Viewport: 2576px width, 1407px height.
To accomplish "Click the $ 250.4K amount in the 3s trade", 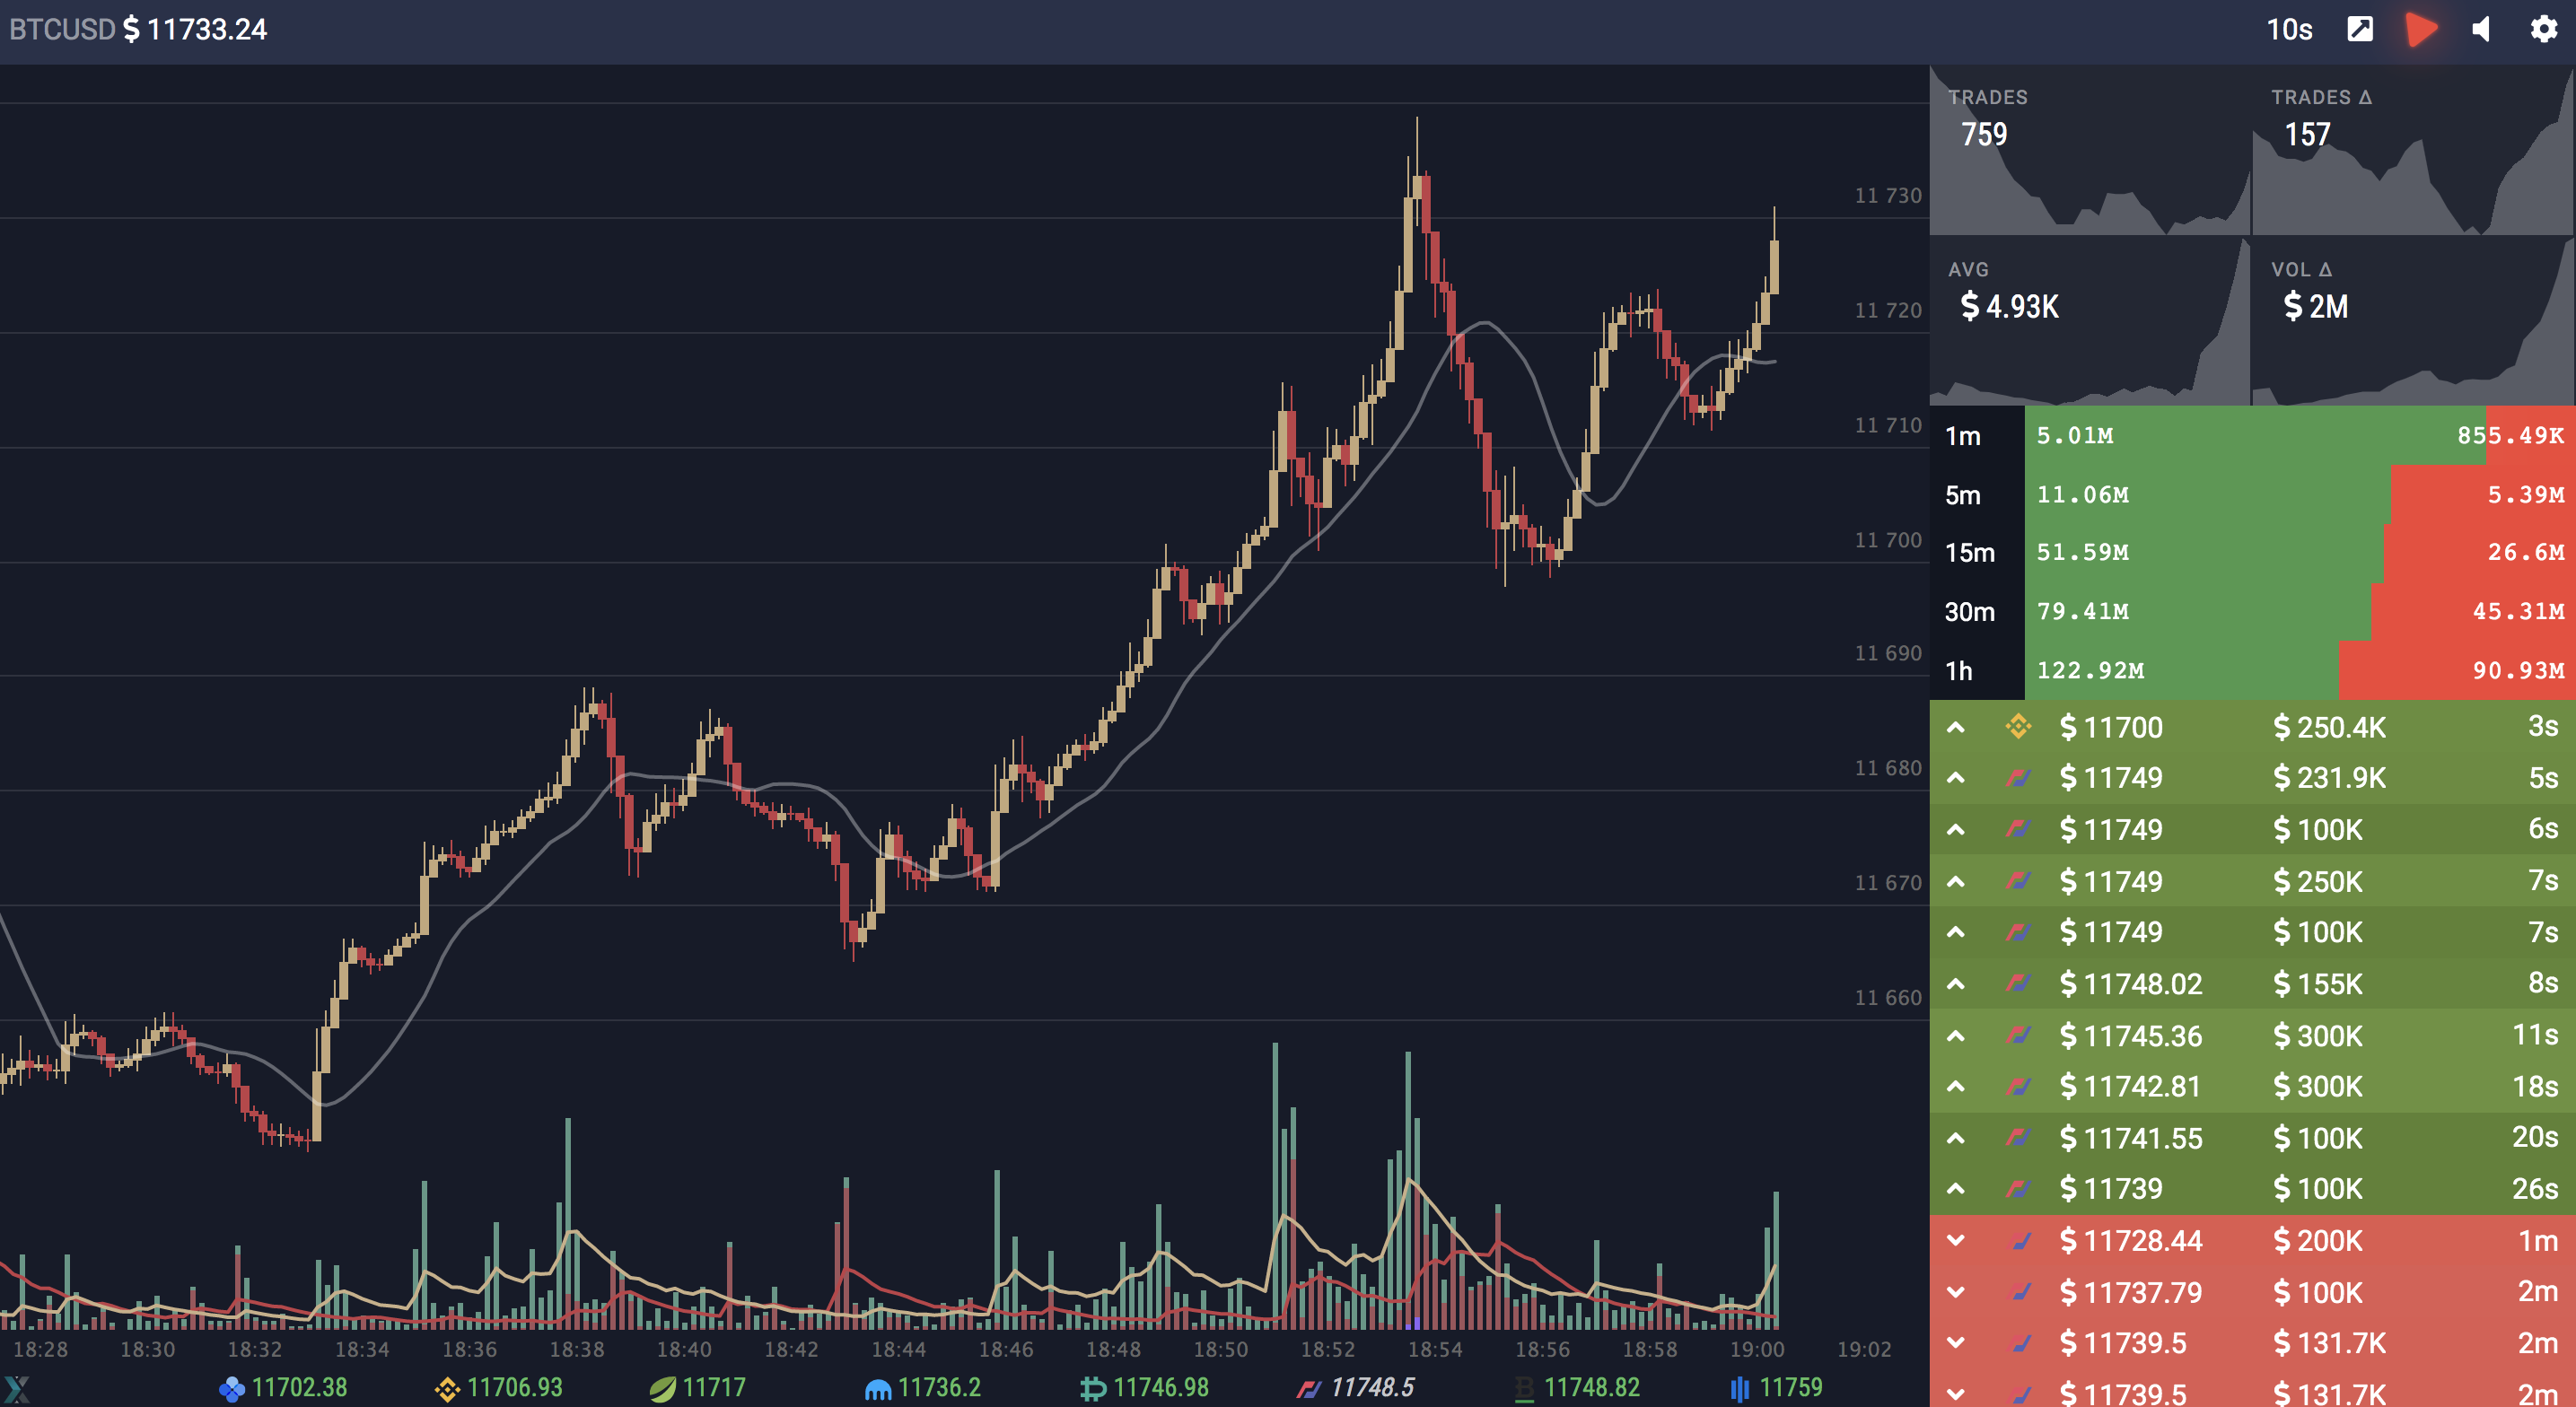I will pos(2329,727).
